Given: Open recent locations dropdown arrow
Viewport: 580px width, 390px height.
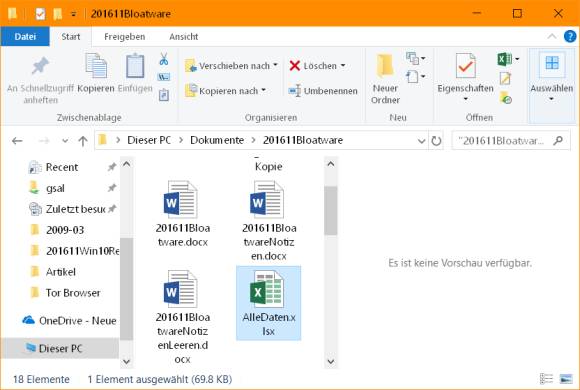Looking at the screenshot, I should (65, 141).
